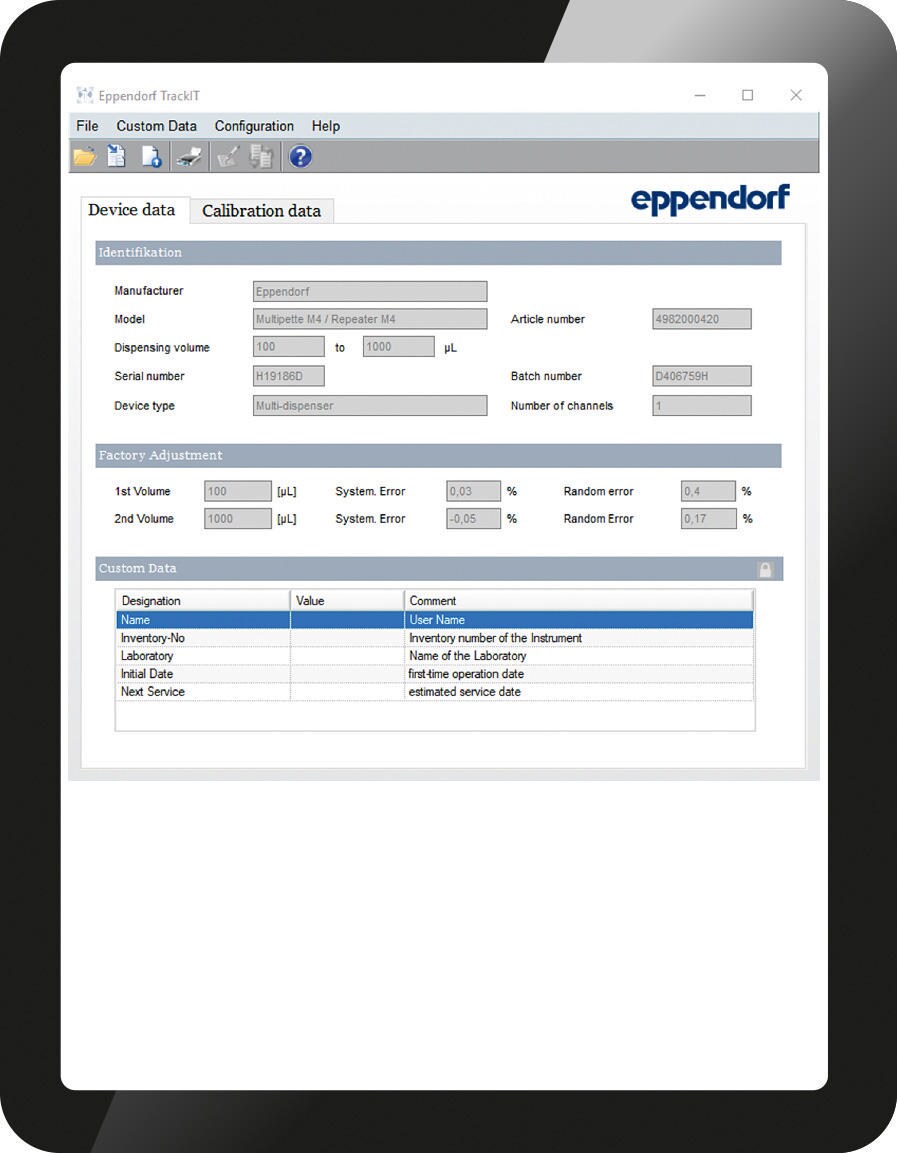
Task: Select the Next Service row
Action: (435, 692)
